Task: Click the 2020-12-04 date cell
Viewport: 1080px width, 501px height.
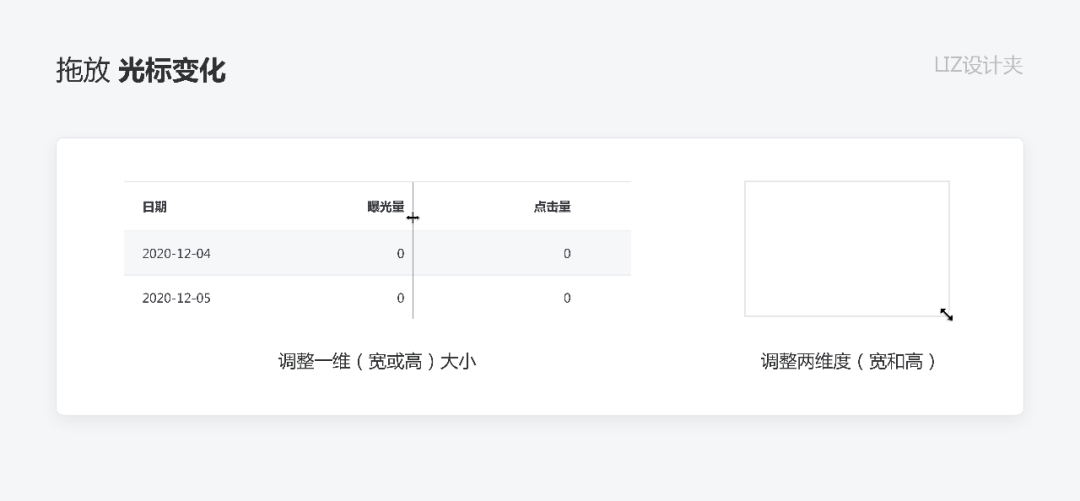Action: click(x=176, y=254)
